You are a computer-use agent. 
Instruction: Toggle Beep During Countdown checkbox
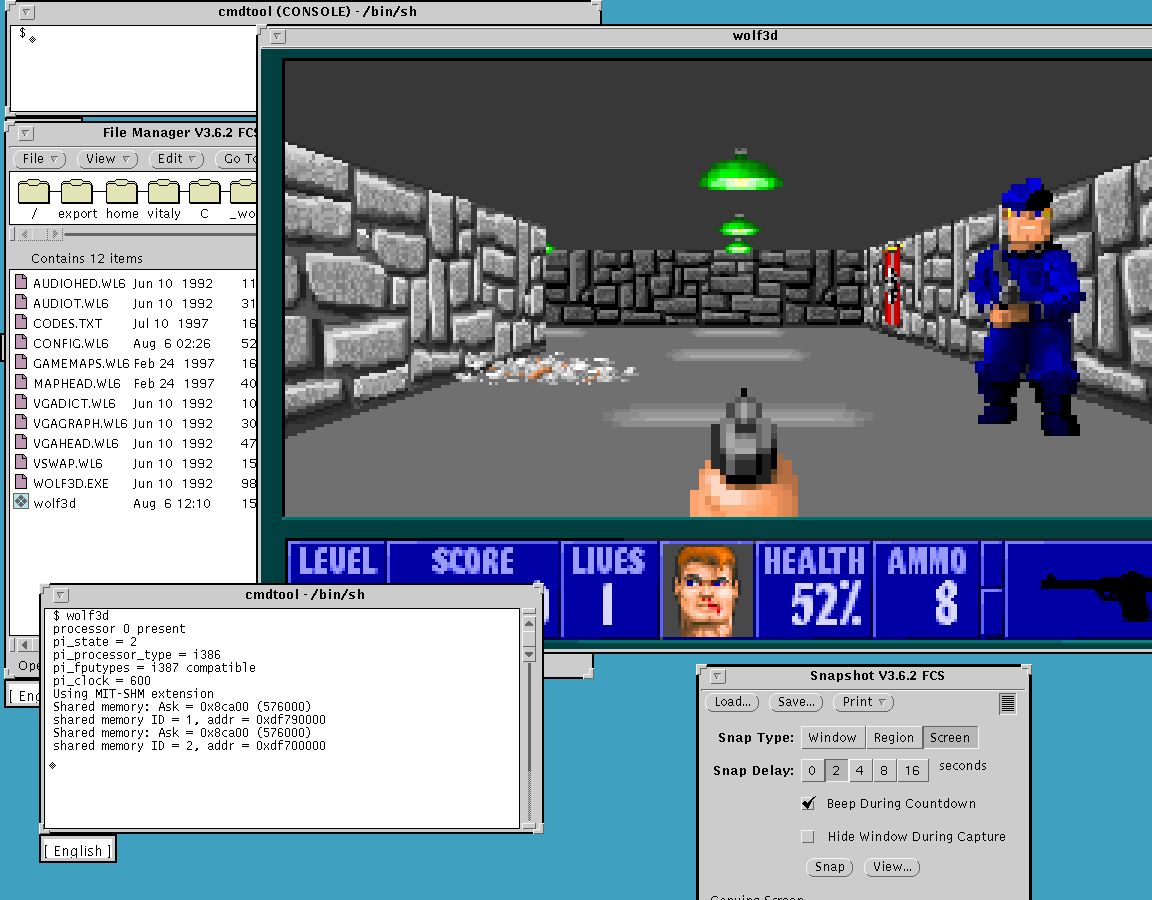(x=809, y=803)
